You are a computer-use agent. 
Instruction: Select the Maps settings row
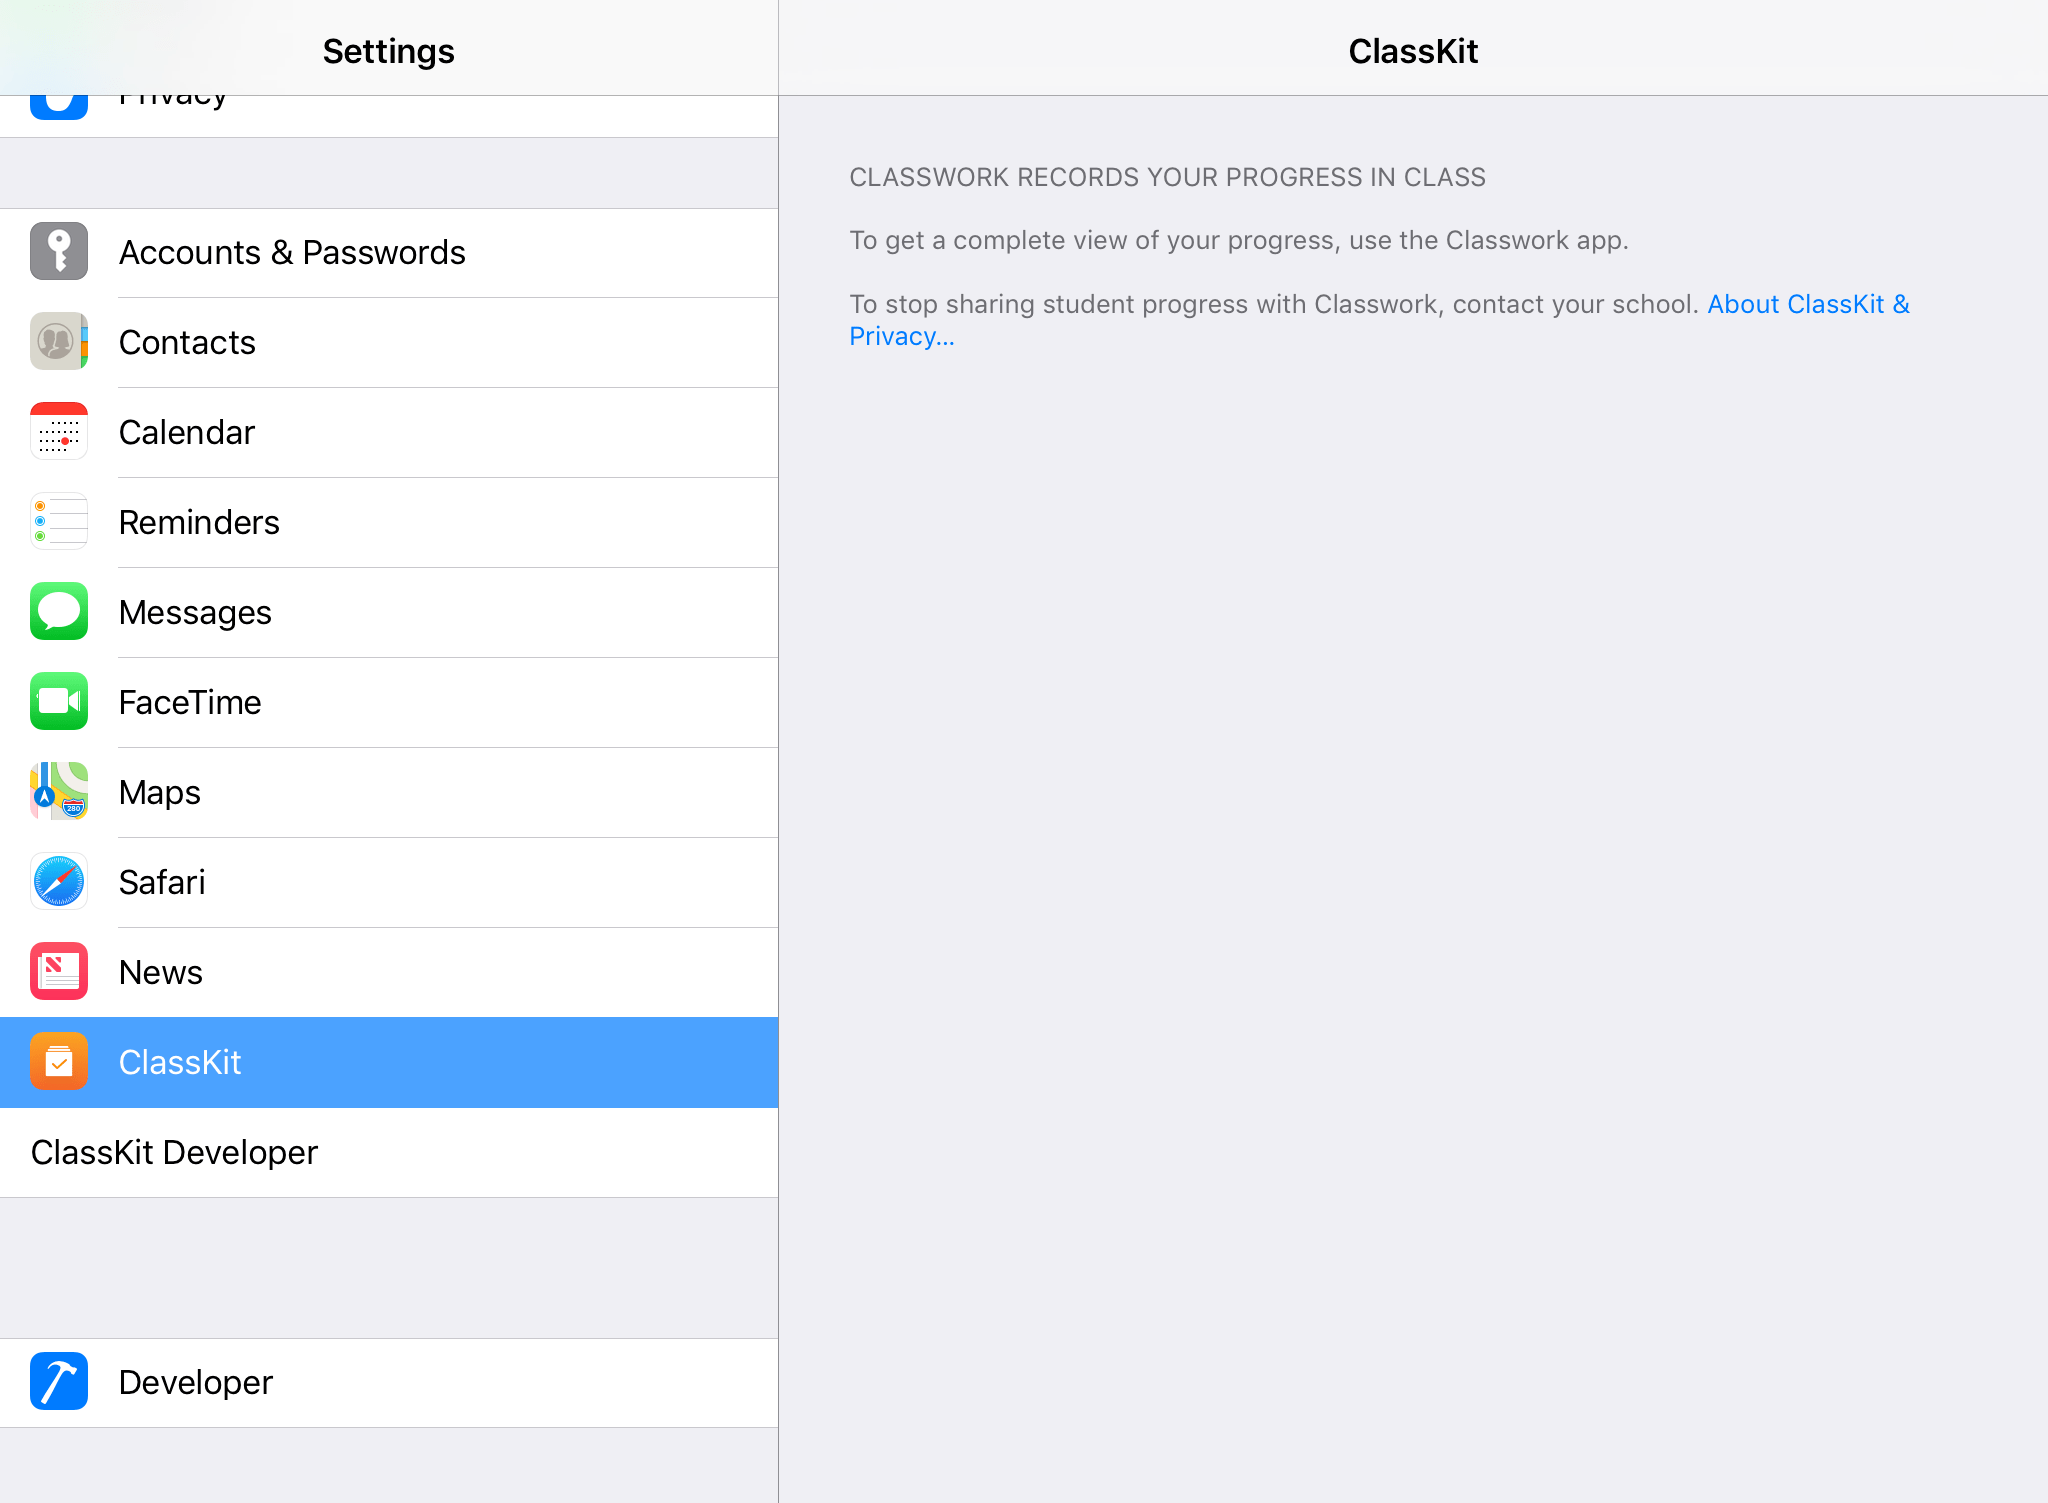click(x=389, y=791)
